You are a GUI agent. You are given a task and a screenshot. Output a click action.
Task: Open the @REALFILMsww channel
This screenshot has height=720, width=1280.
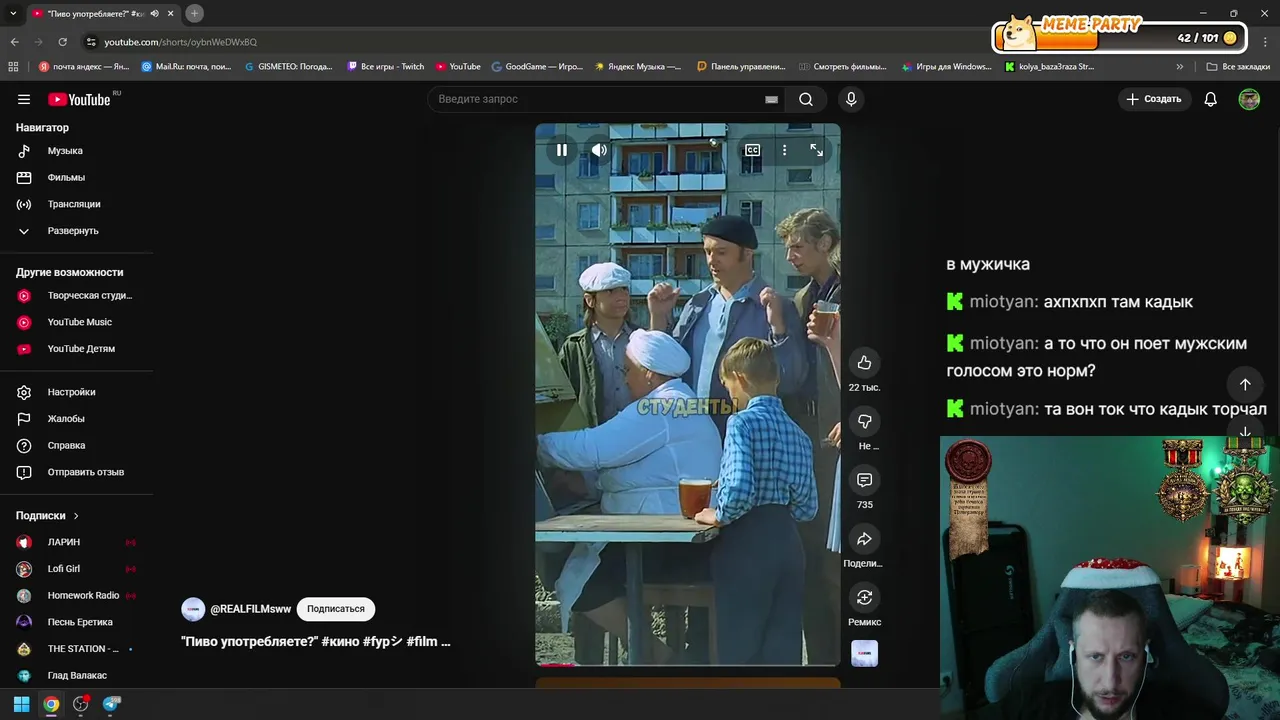tap(250, 609)
